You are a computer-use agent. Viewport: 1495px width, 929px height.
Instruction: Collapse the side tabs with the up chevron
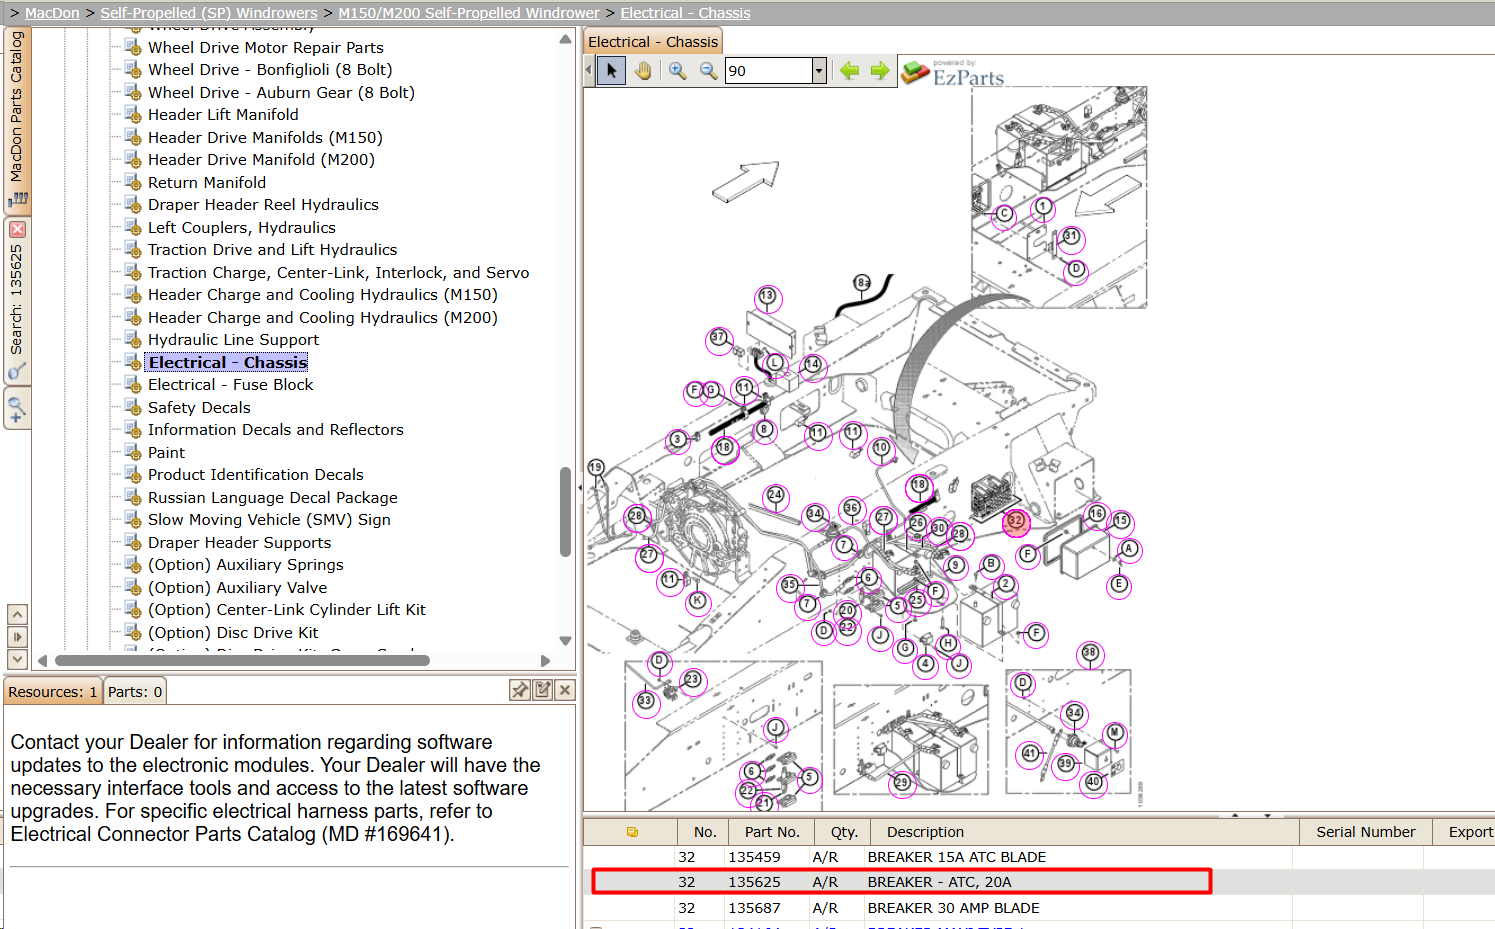tap(17, 614)
